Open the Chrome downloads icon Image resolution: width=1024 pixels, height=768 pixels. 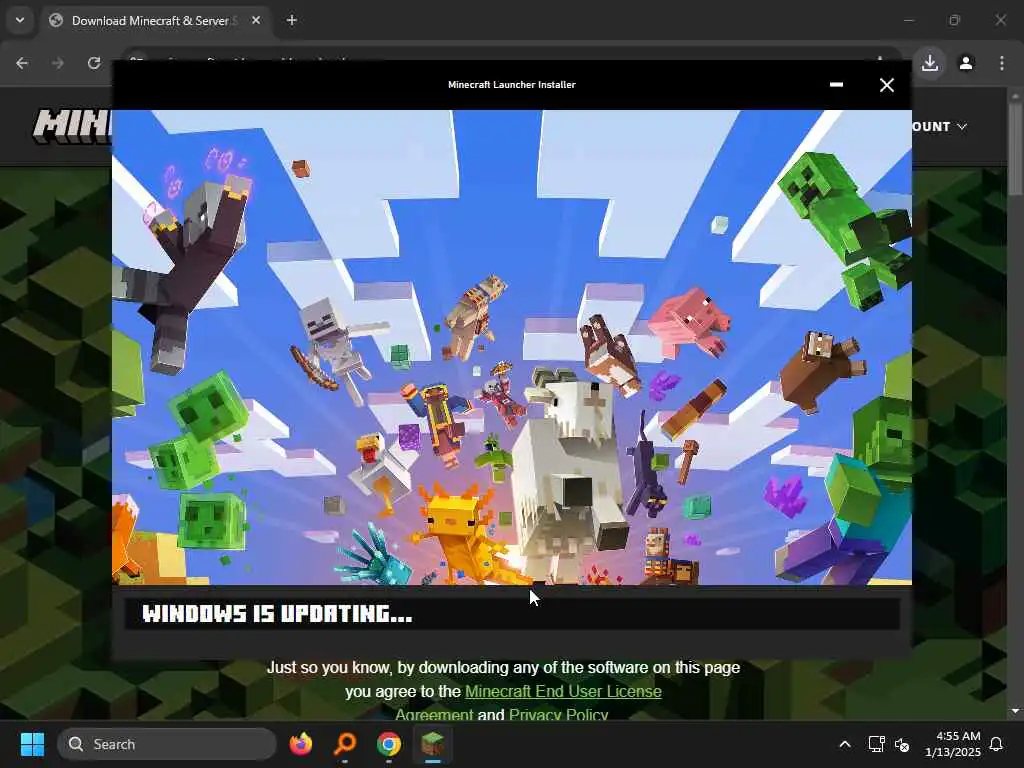click(930, 63)
